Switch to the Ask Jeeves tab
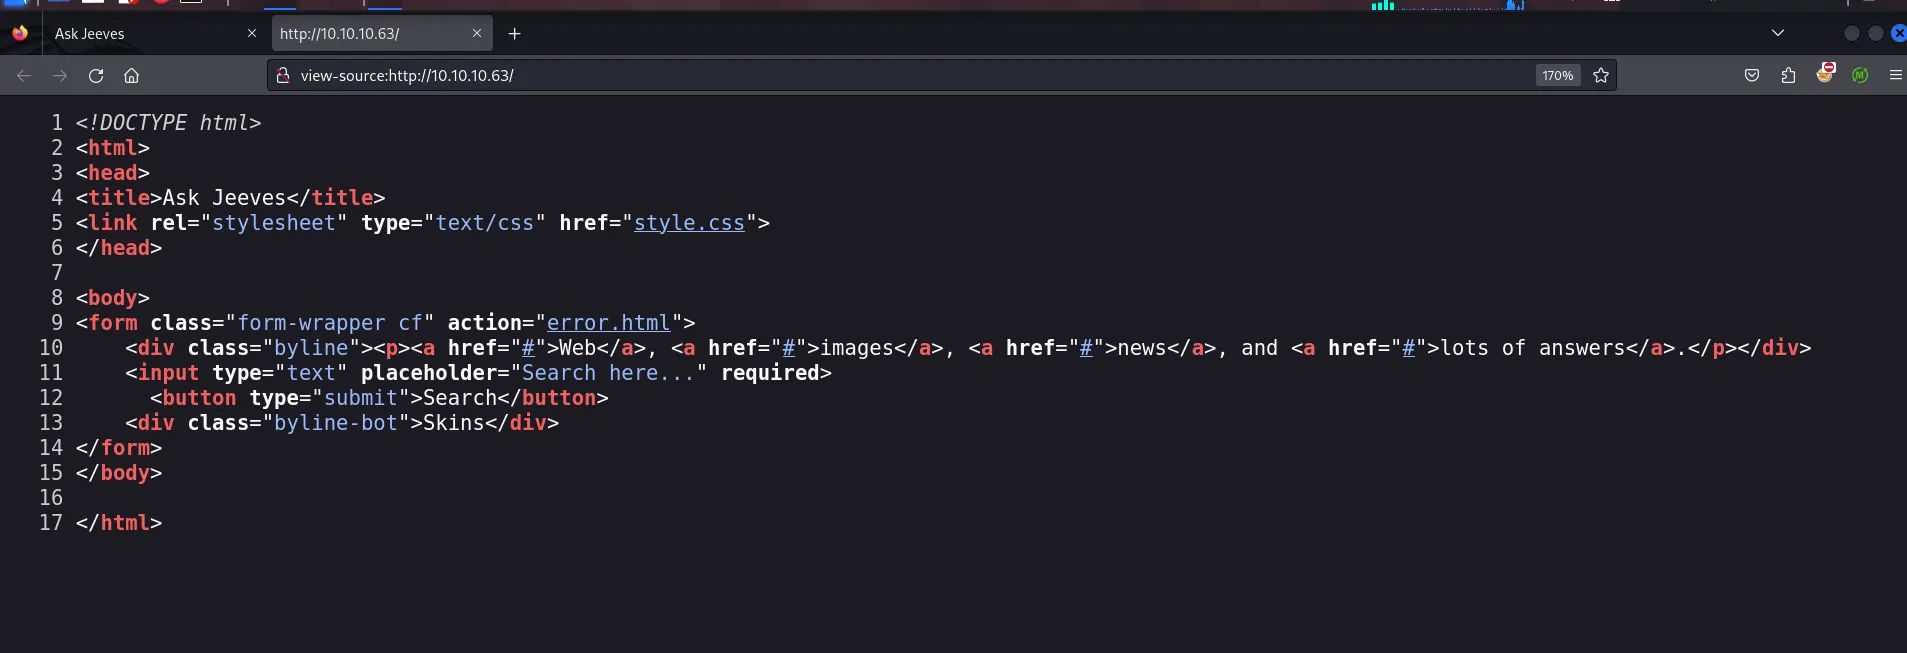This screenshot has width=1907, height=653. click(152, 33)
